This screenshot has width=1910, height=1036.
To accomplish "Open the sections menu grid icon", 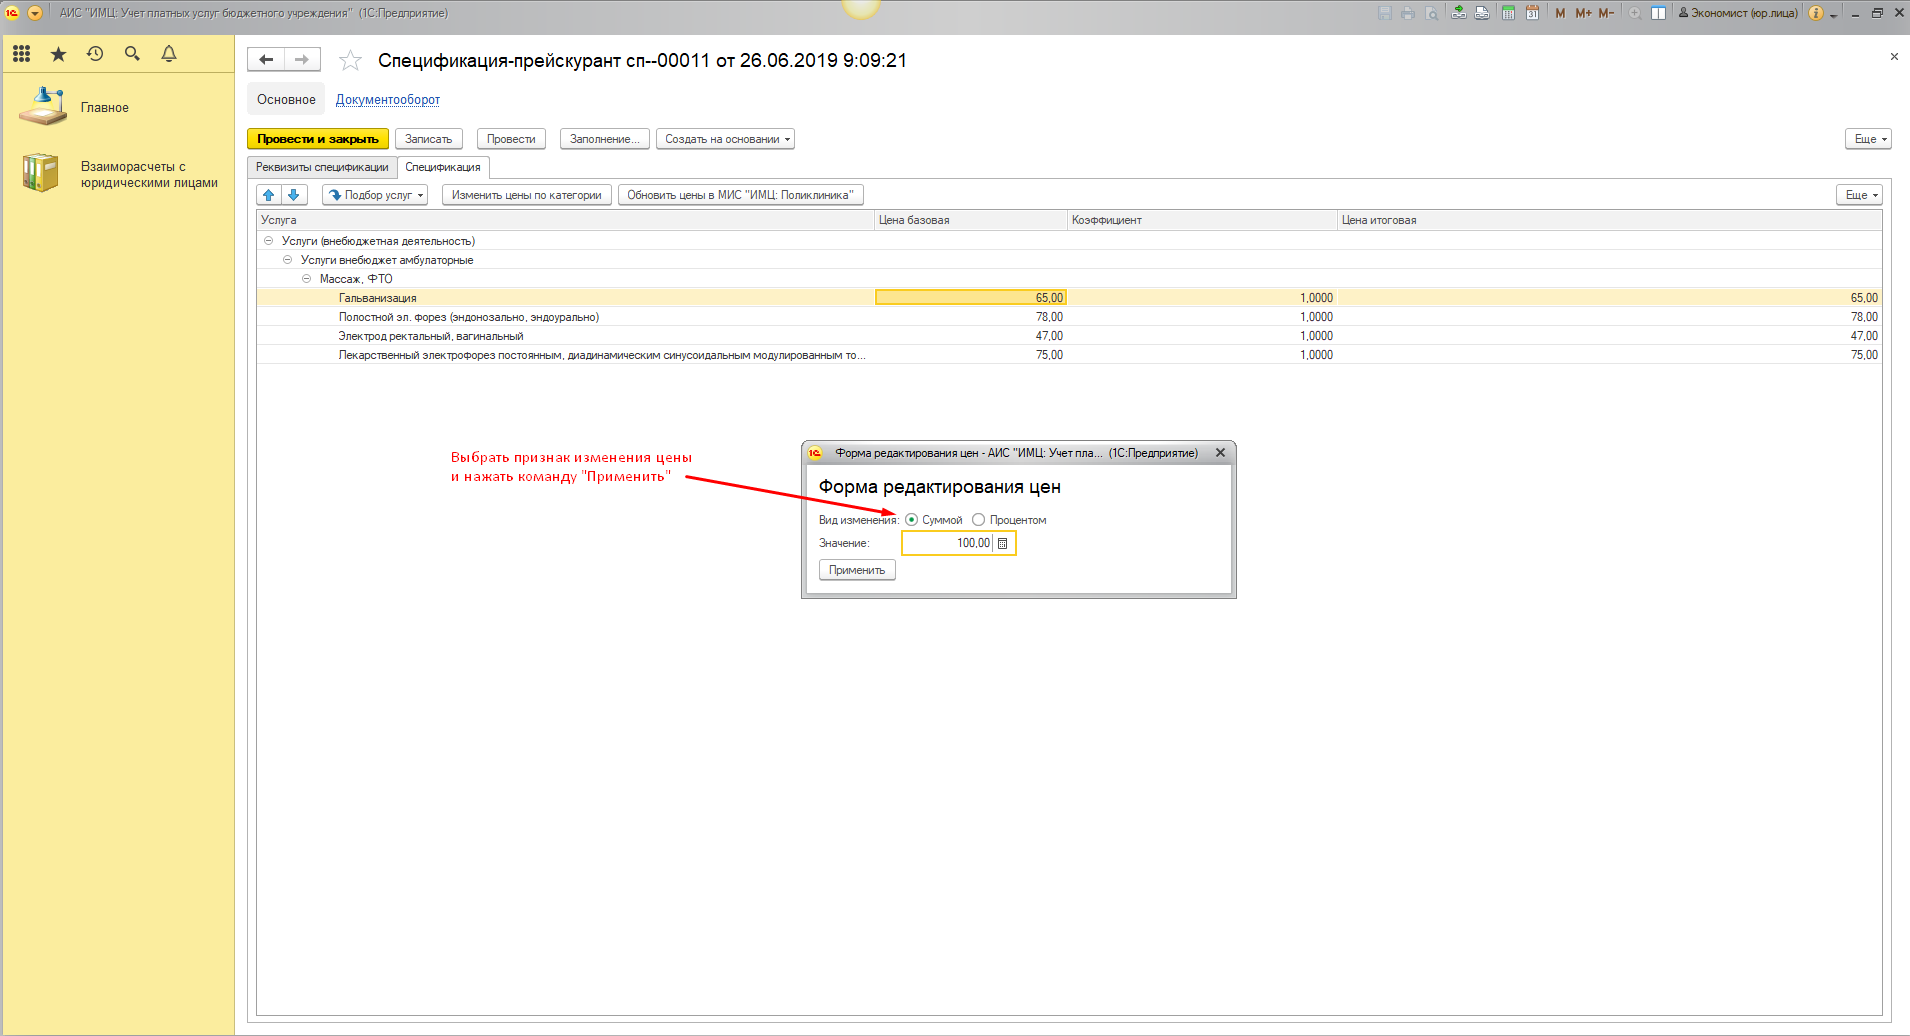I will tap(21, 54).
